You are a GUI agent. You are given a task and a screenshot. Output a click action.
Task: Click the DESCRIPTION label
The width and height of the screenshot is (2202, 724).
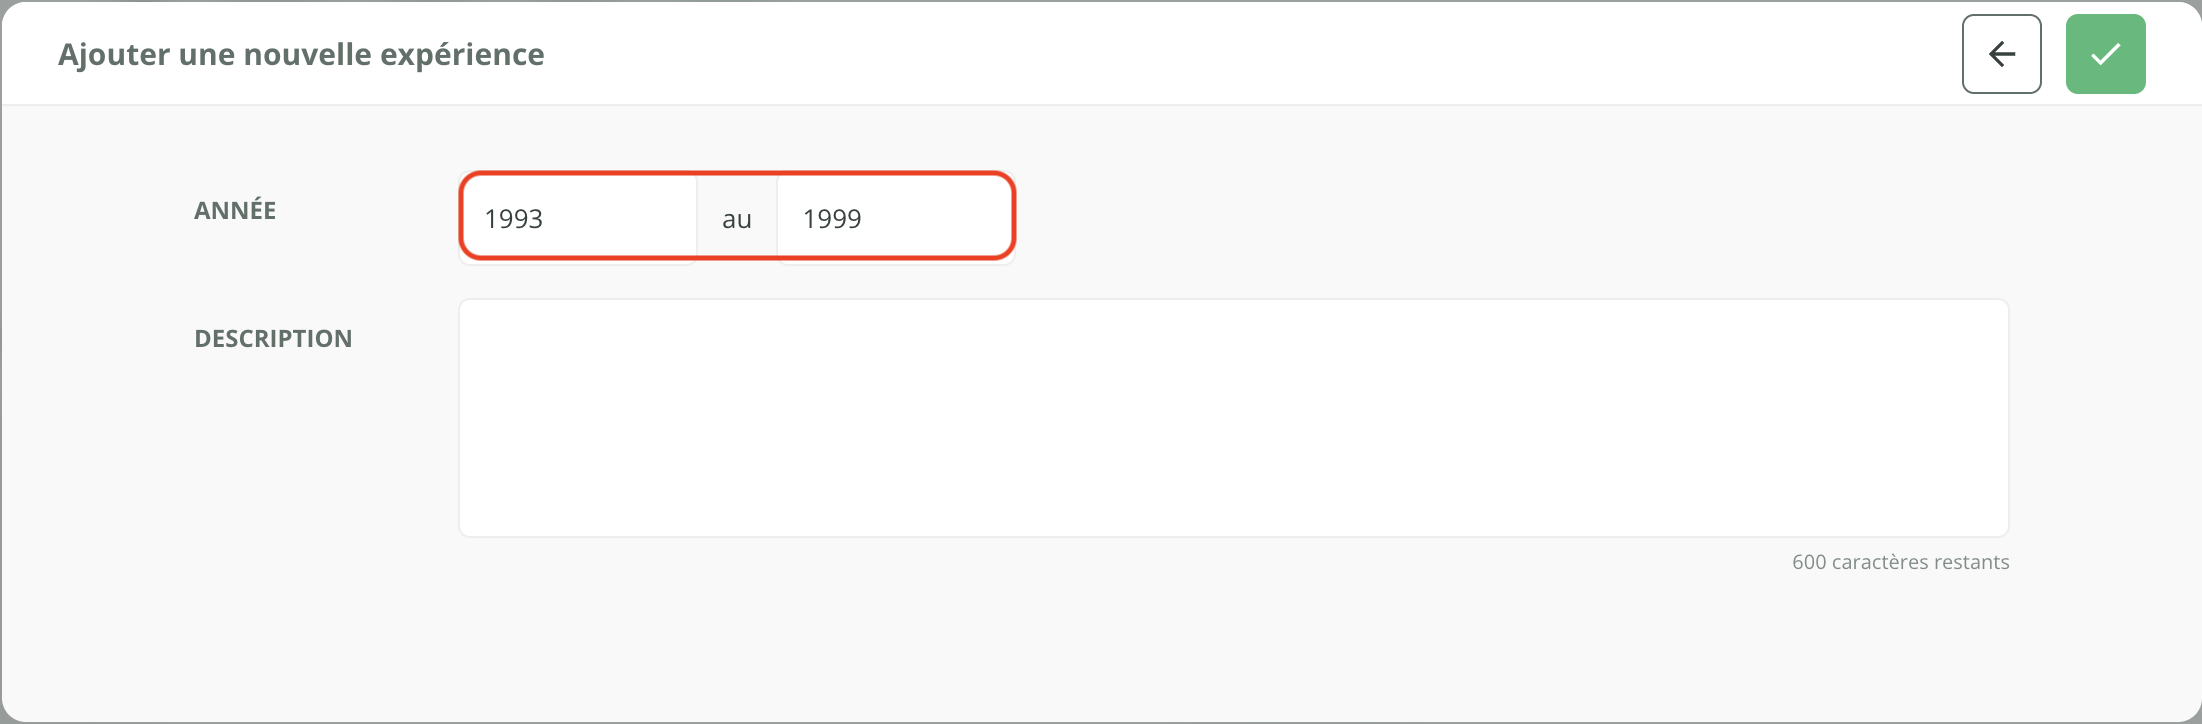(273, 338)
